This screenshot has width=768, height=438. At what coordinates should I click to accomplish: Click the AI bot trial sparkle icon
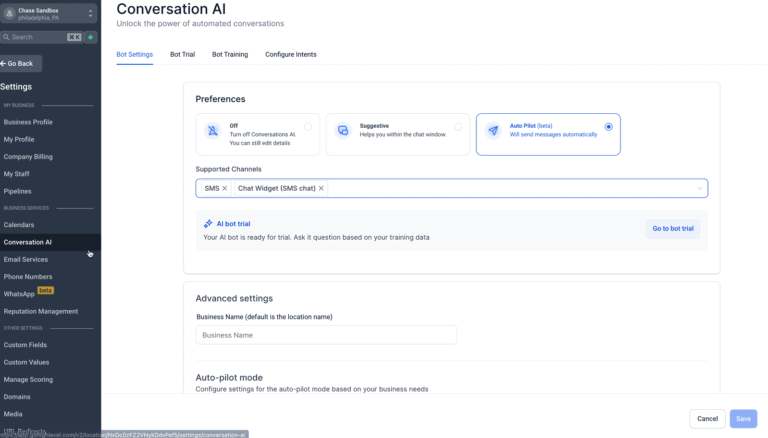coord(208,223)
